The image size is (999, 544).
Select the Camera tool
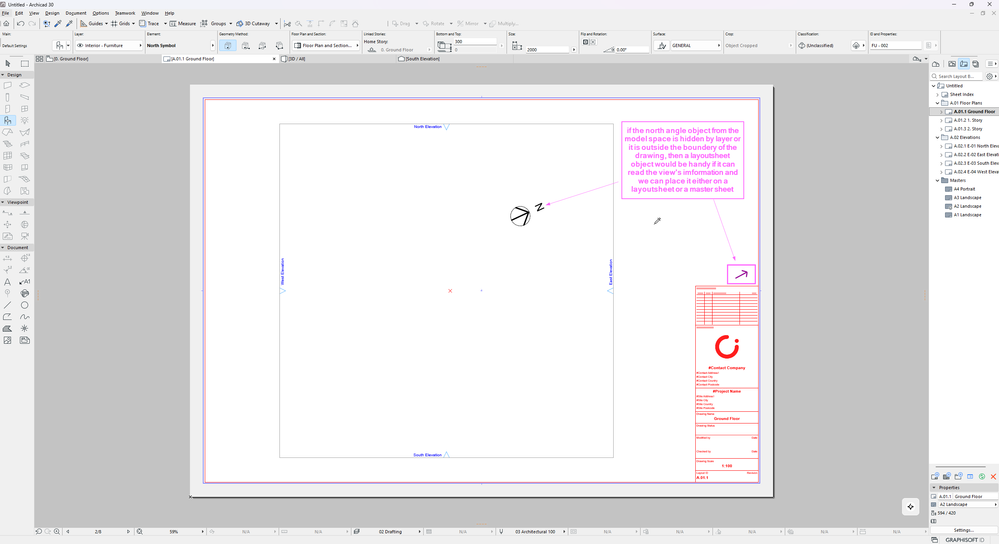(25, 236)
